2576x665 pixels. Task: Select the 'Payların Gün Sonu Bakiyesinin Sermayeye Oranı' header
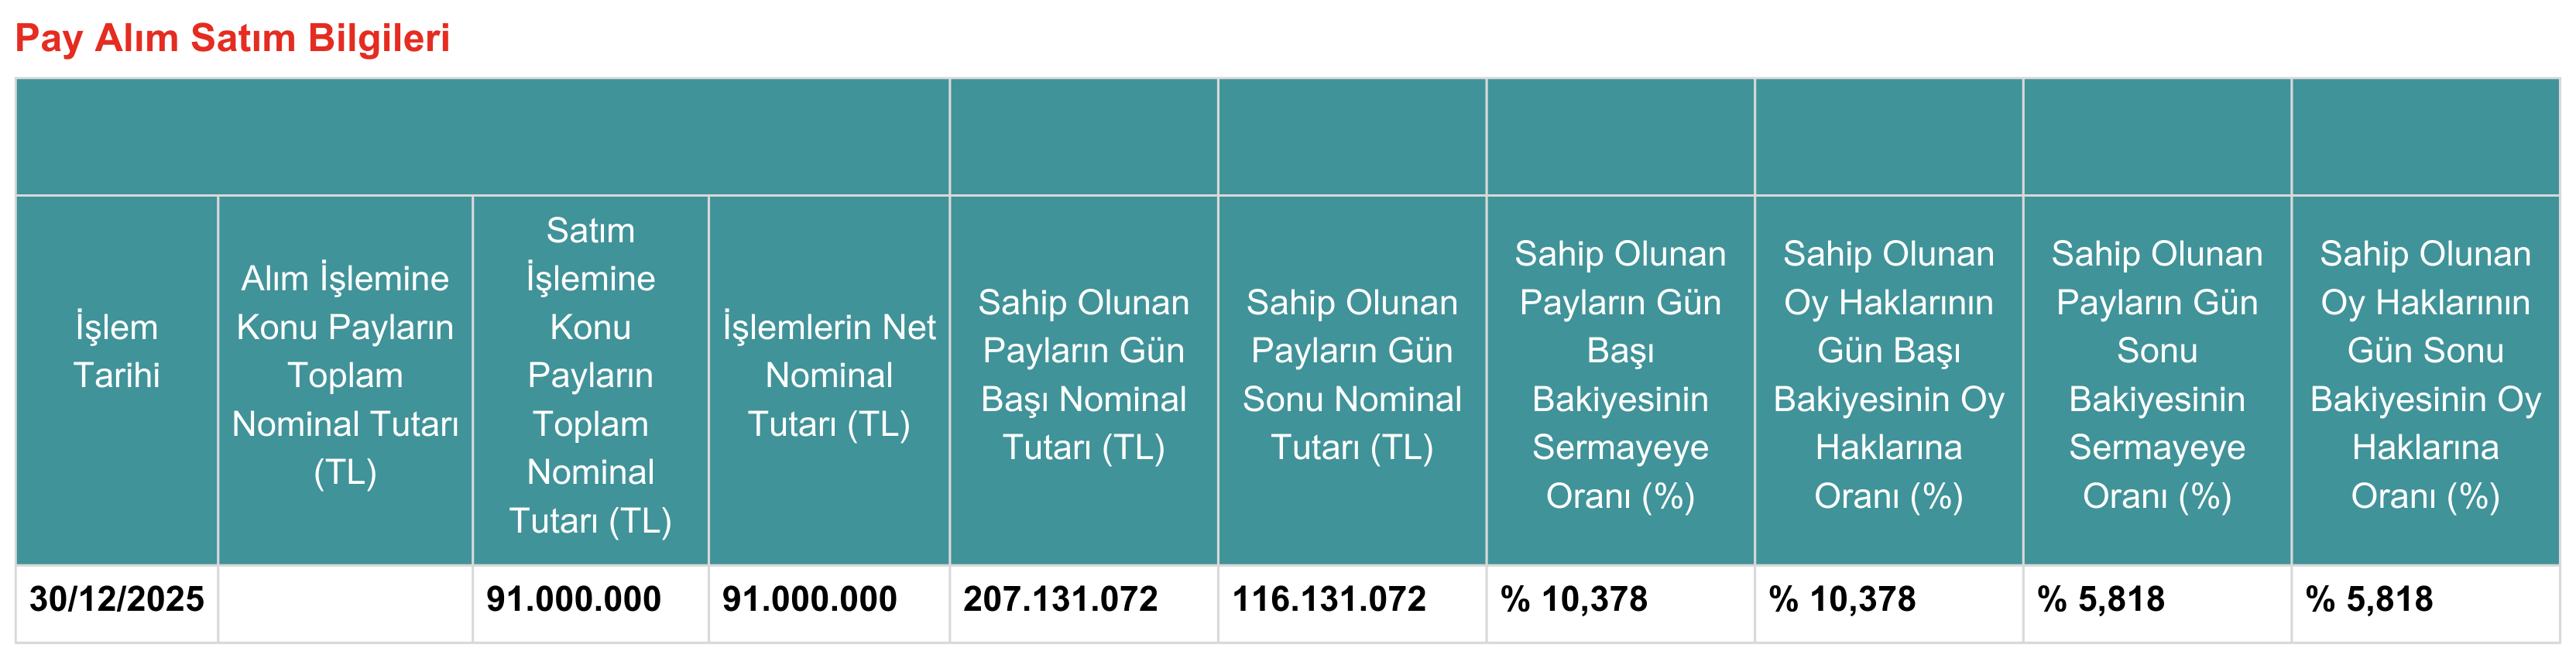(2156, 375)
